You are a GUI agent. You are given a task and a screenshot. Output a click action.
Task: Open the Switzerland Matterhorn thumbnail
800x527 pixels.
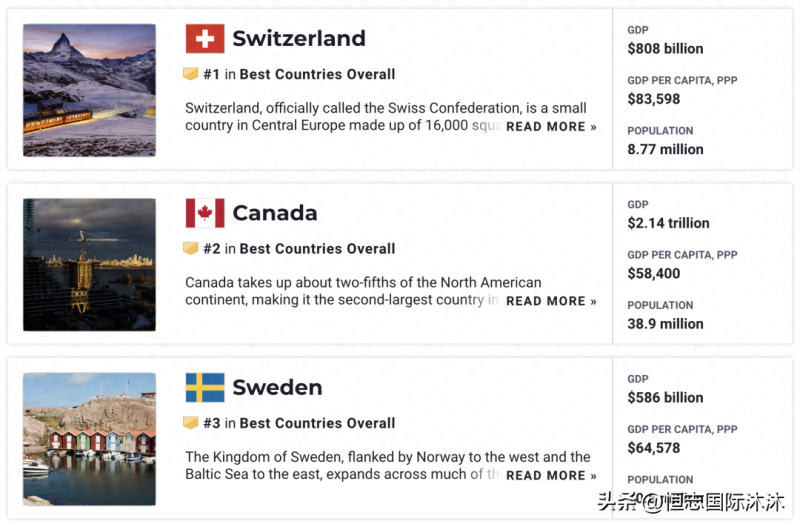pos(89,90)
